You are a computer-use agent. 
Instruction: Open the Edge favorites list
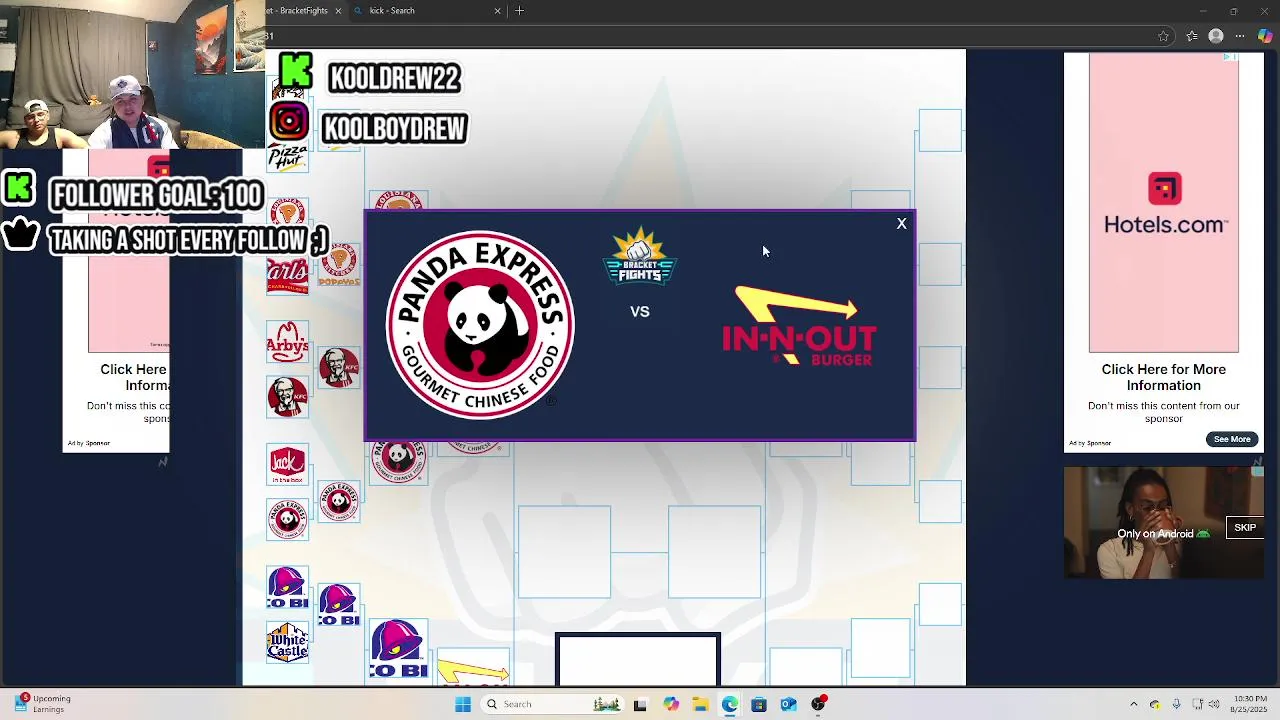1192,36
